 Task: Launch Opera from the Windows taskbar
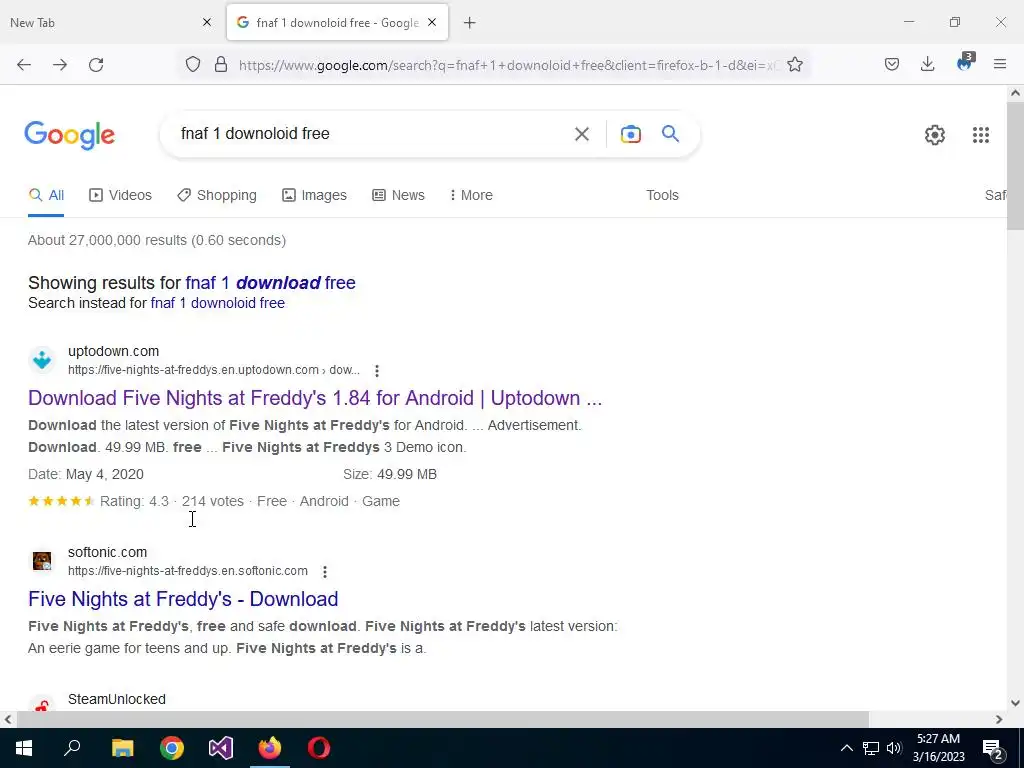point(319,747)
